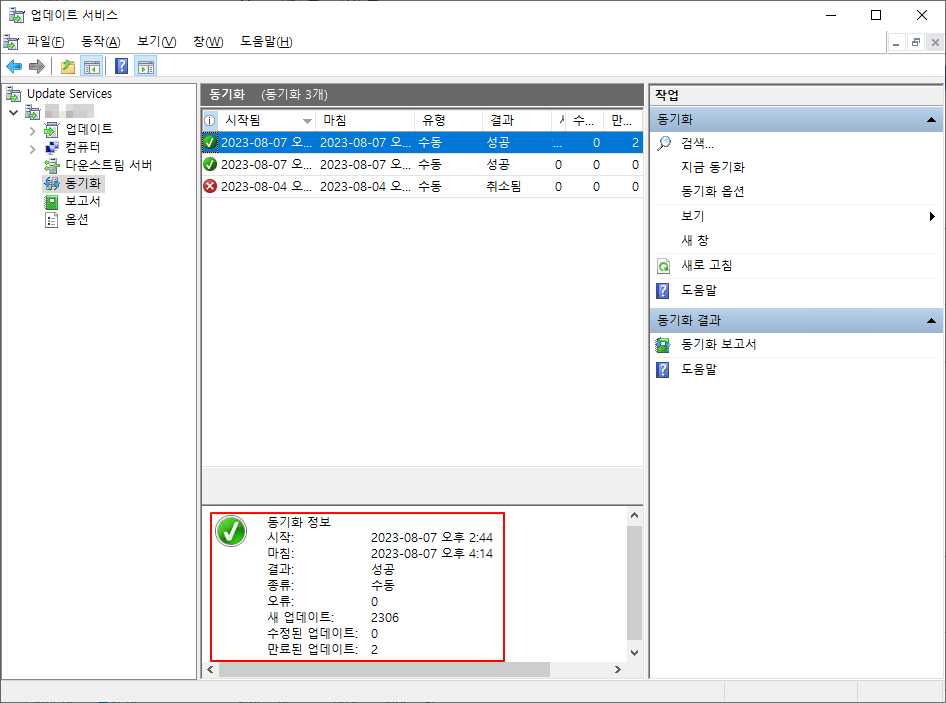The image size is (946, 703).
Task: Click the menu bar system icon beside 파일
Action: [x=11, y=42]
